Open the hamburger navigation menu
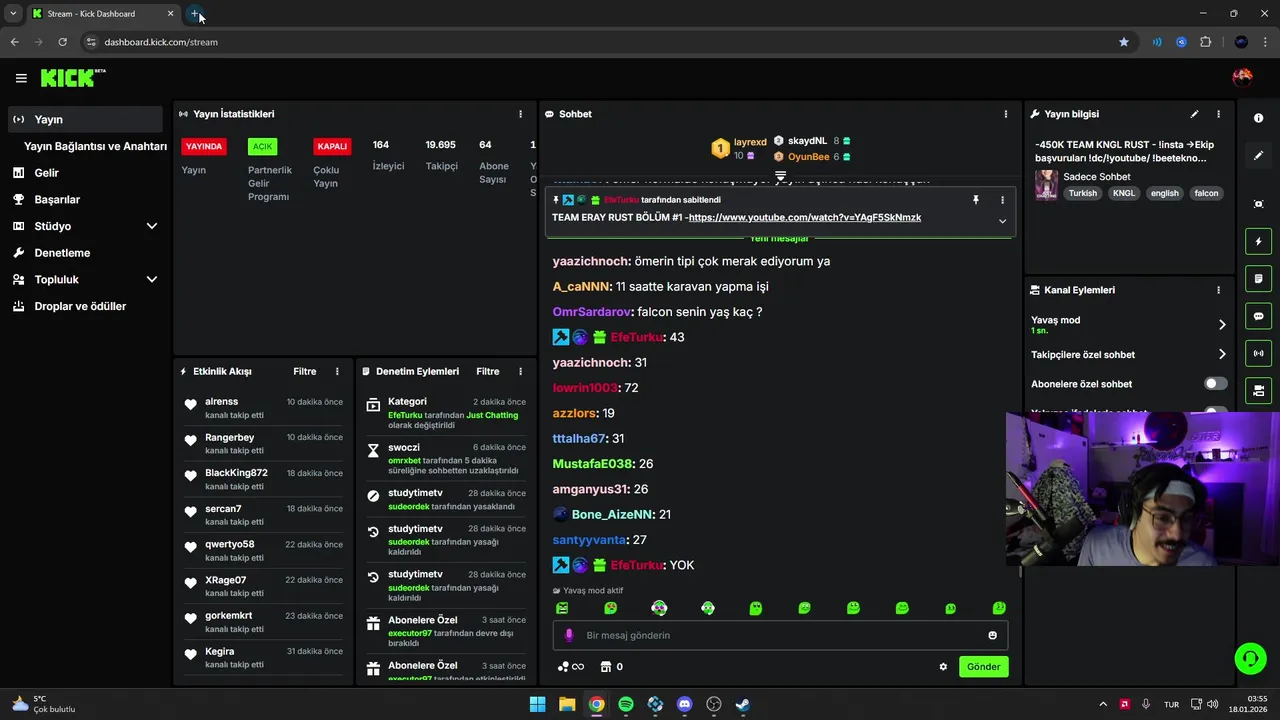Image resolution: width=1280 pixels, height=720 pixels. [21, 78]
